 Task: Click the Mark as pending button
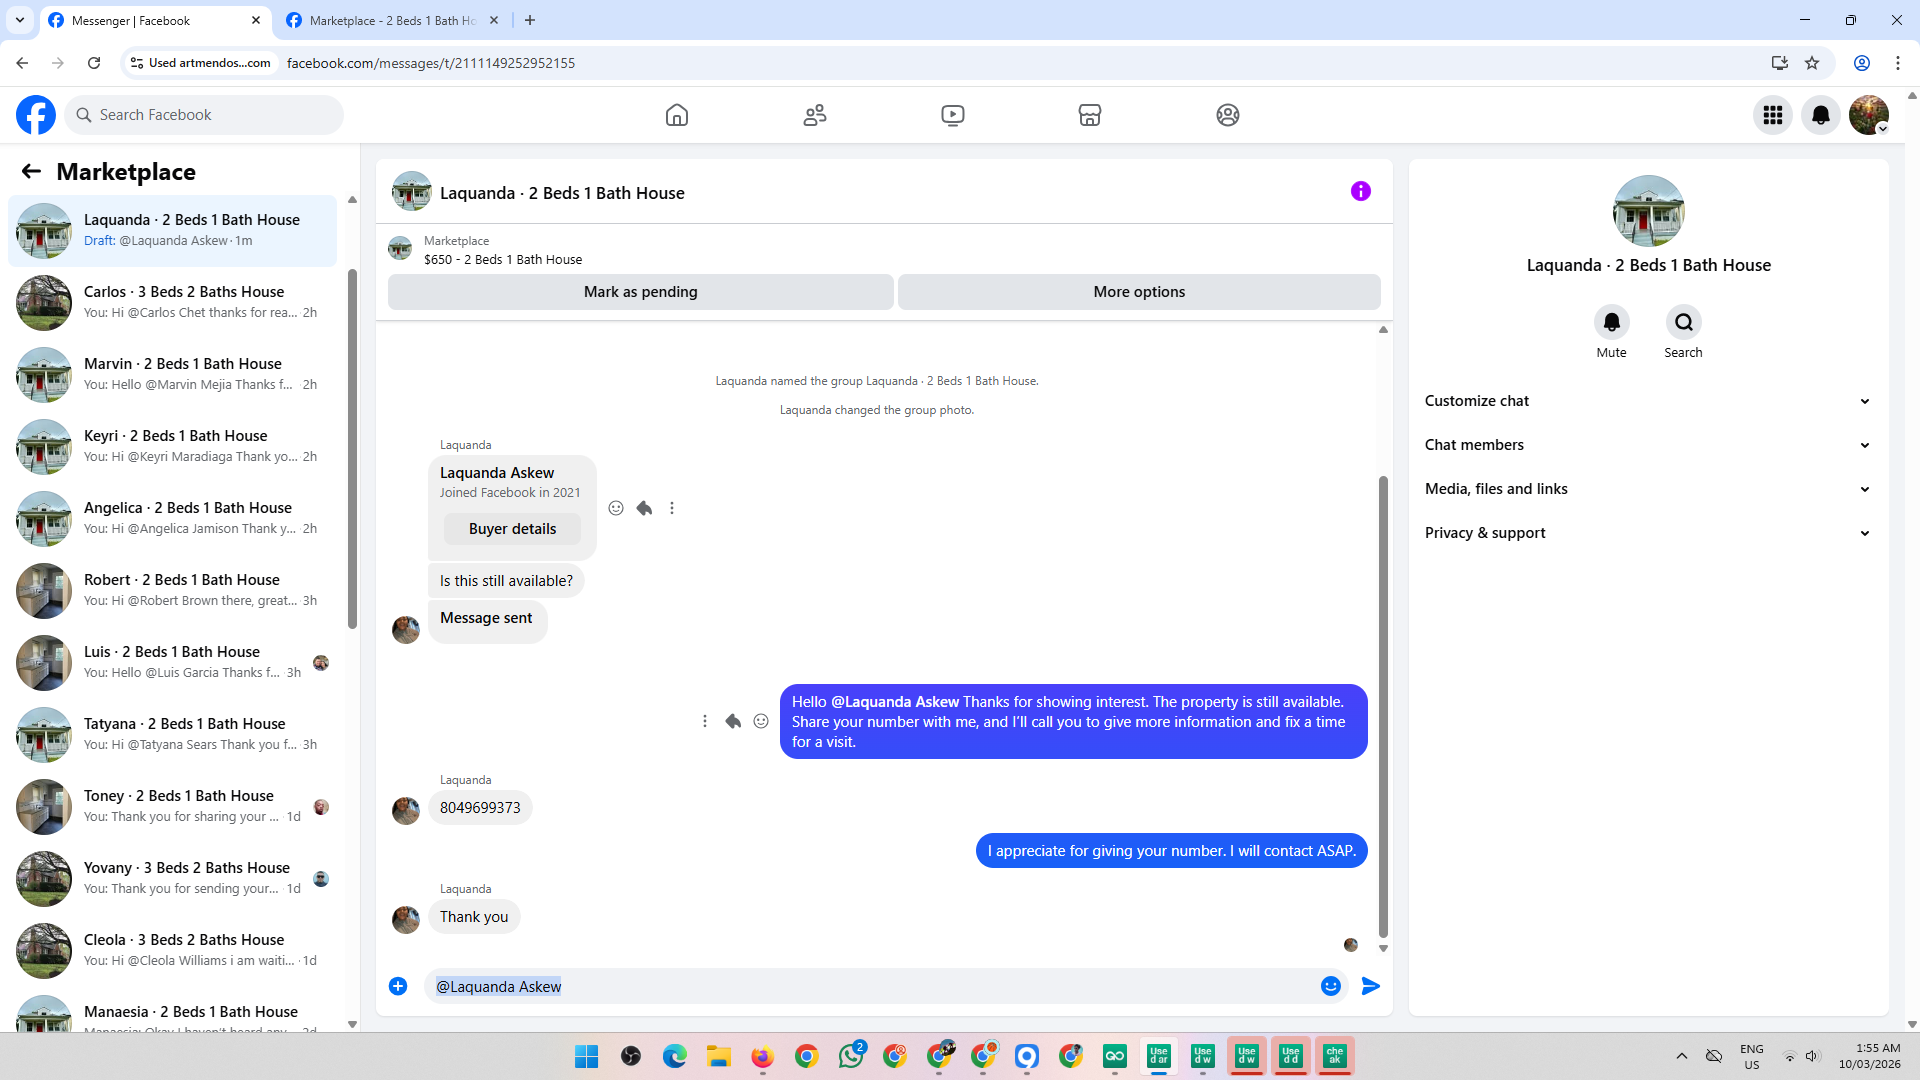pyautogui.click(x=640, y=292)
